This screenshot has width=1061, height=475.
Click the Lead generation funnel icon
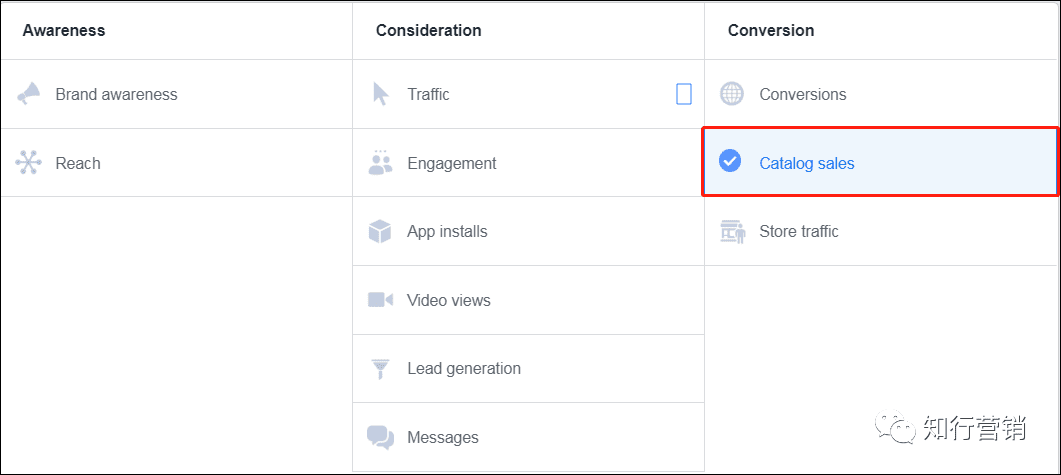380,369
